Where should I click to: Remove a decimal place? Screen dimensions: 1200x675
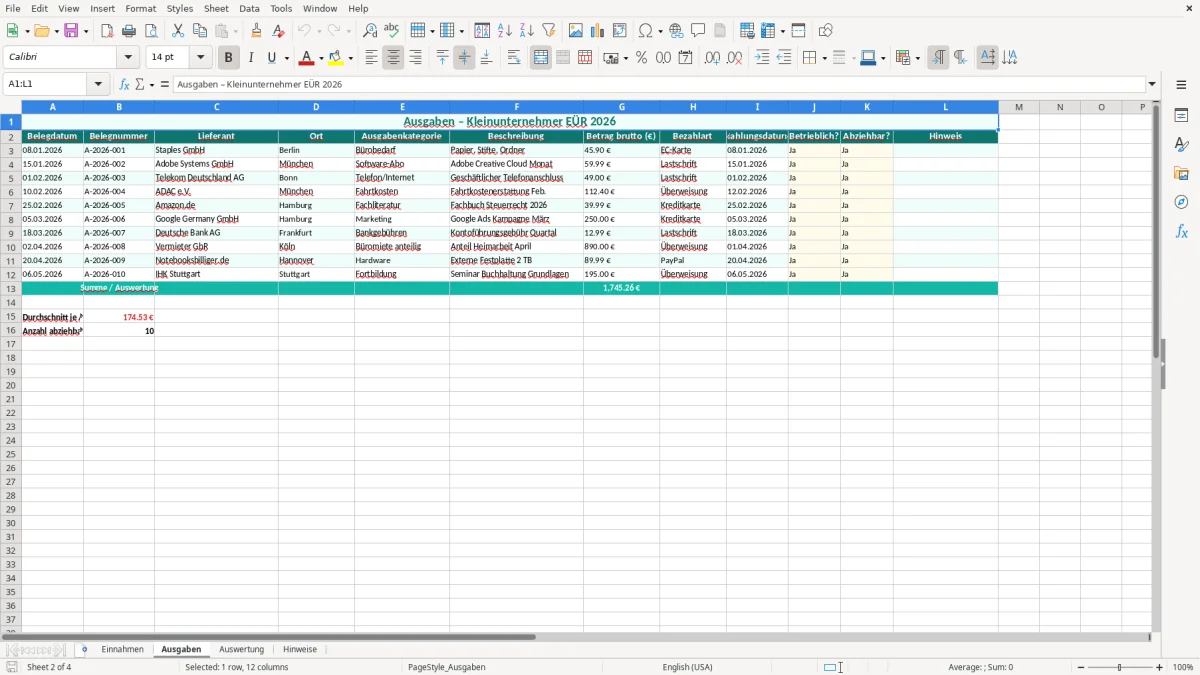735,58
